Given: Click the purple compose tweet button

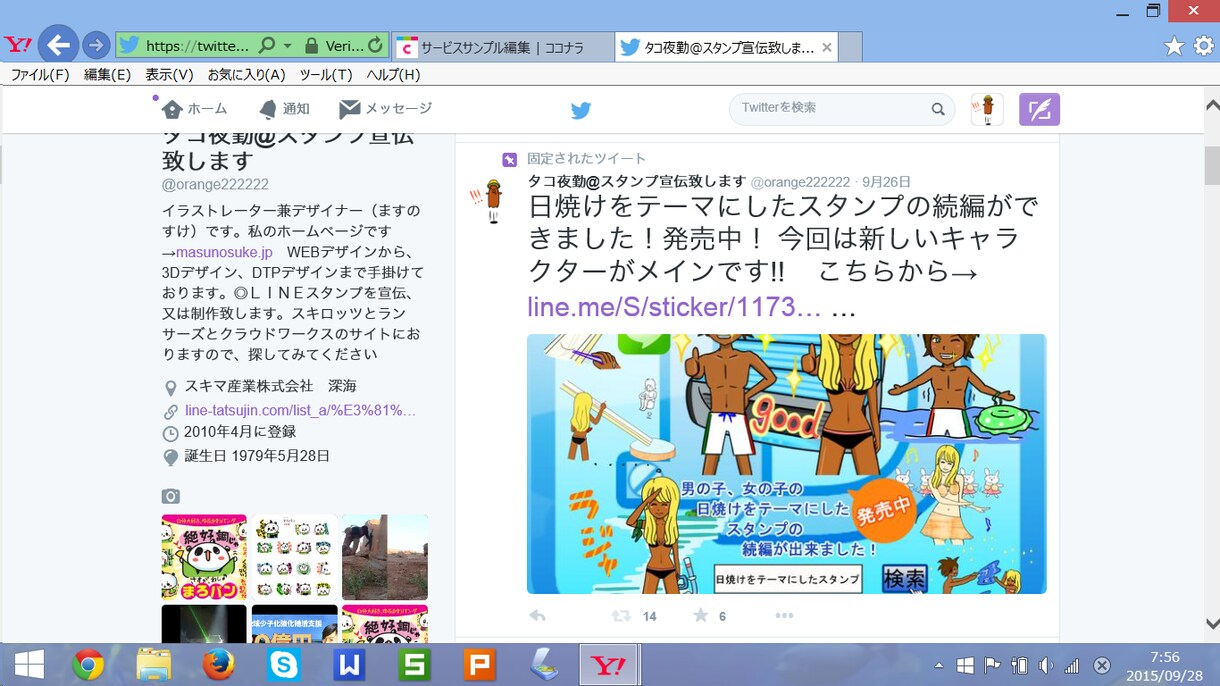Looking at the screenshot, I should (x=1039, y=109).
